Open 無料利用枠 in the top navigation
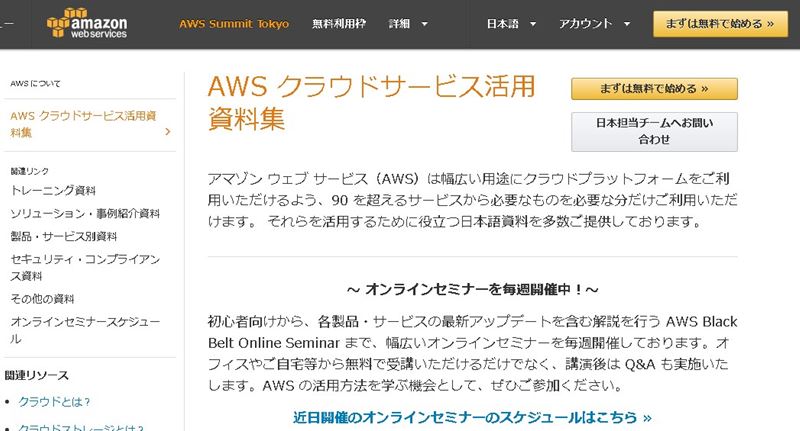Image resolution: width=800 pixels, height=431 pixels. click(339, 24)
